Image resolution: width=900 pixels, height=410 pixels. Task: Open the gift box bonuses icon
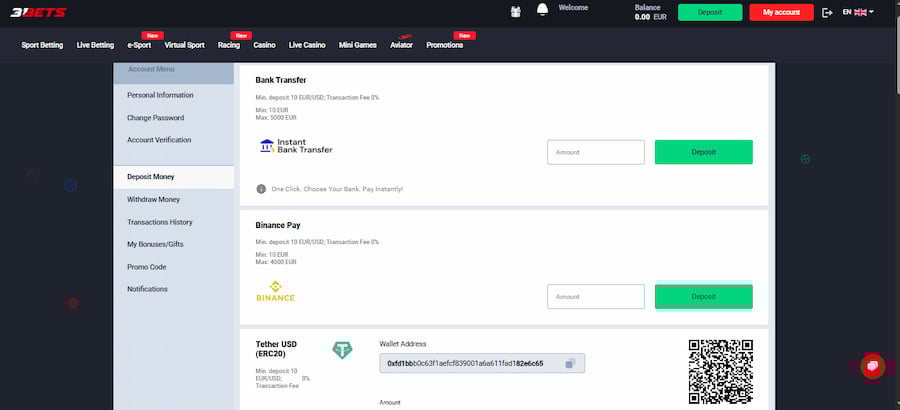tap(515, 11)
